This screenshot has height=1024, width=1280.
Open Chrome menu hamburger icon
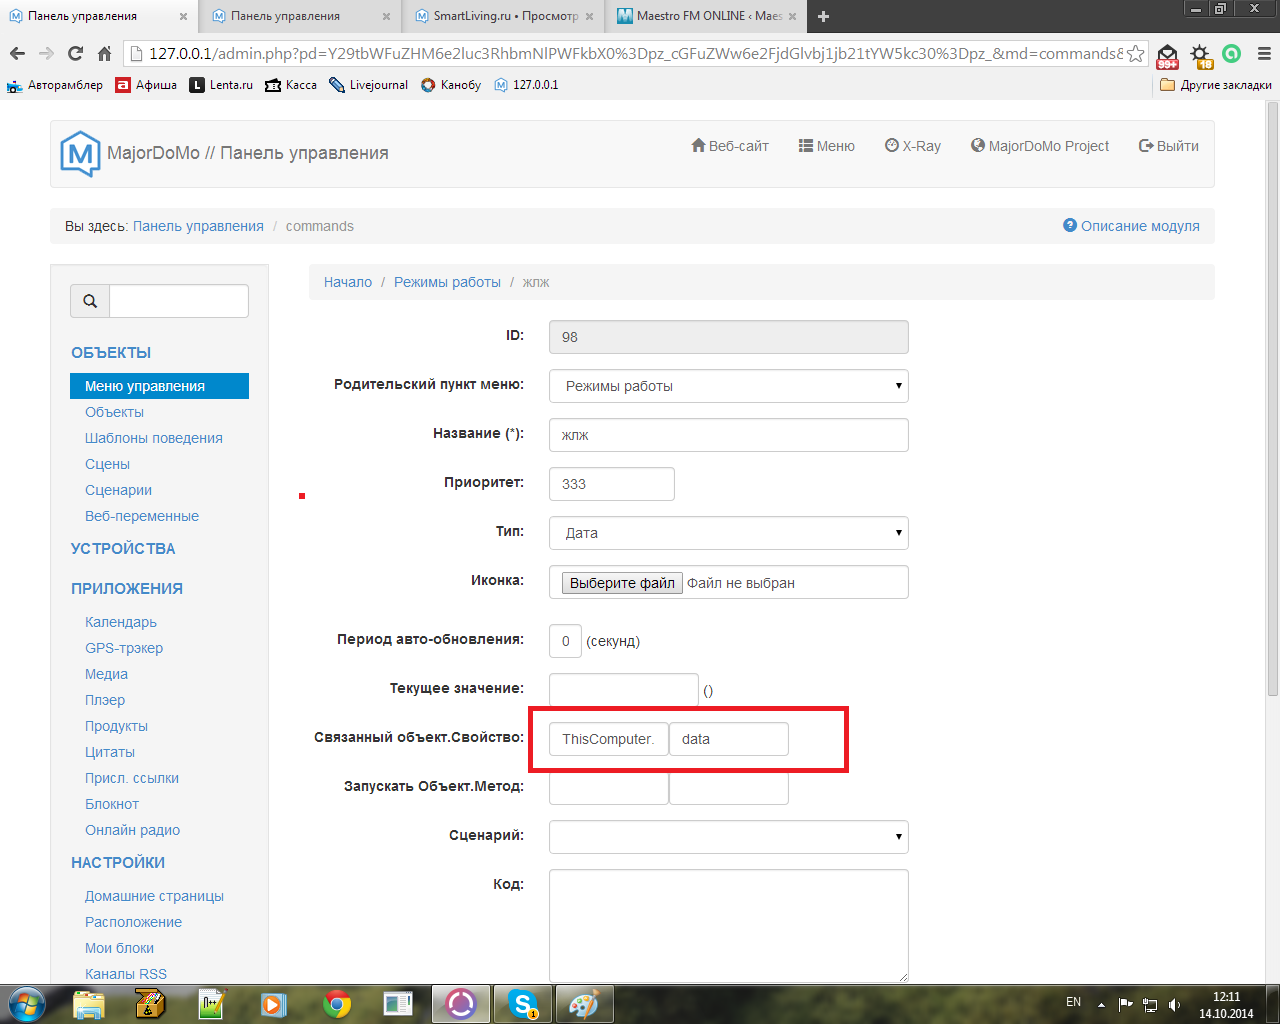pos(1264,54)
